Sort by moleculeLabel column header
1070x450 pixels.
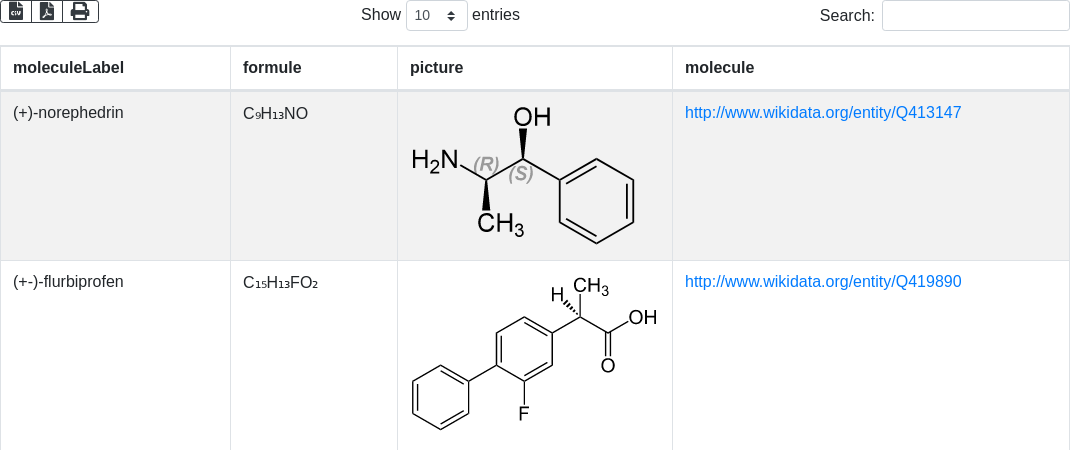(x=69, y=68)
